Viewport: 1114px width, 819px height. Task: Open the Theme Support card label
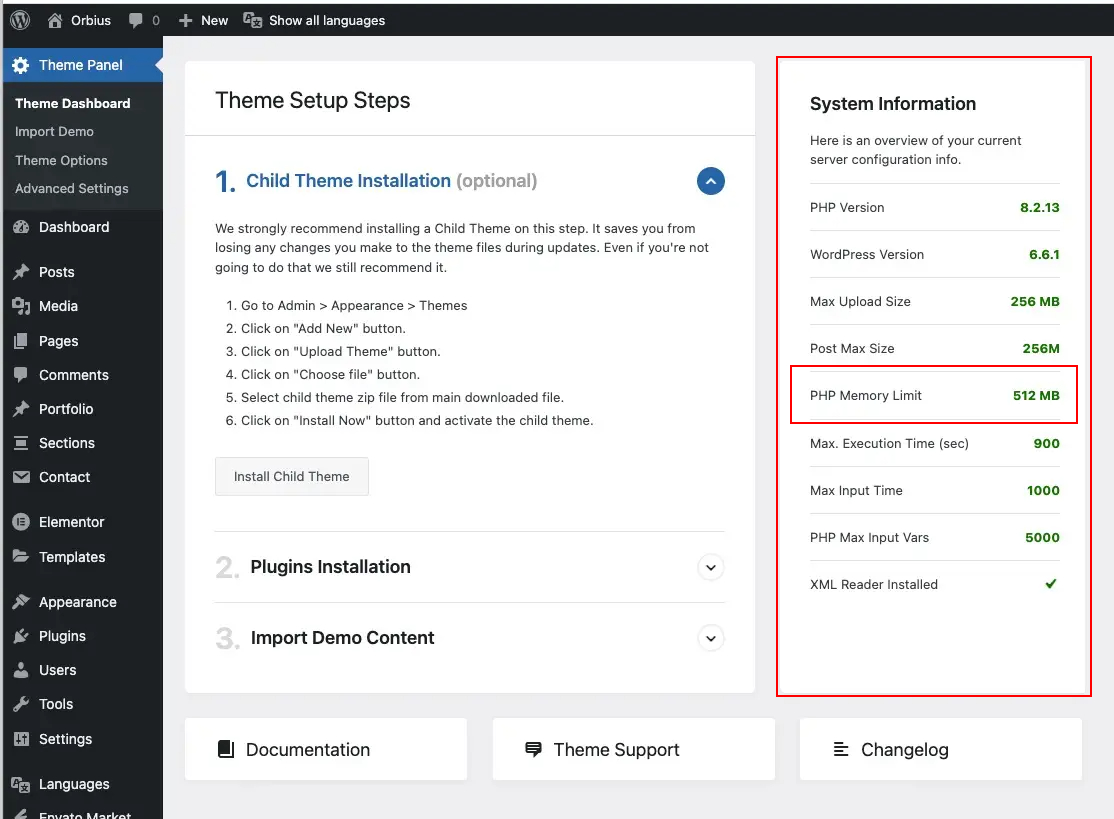[x=616, y=749]
